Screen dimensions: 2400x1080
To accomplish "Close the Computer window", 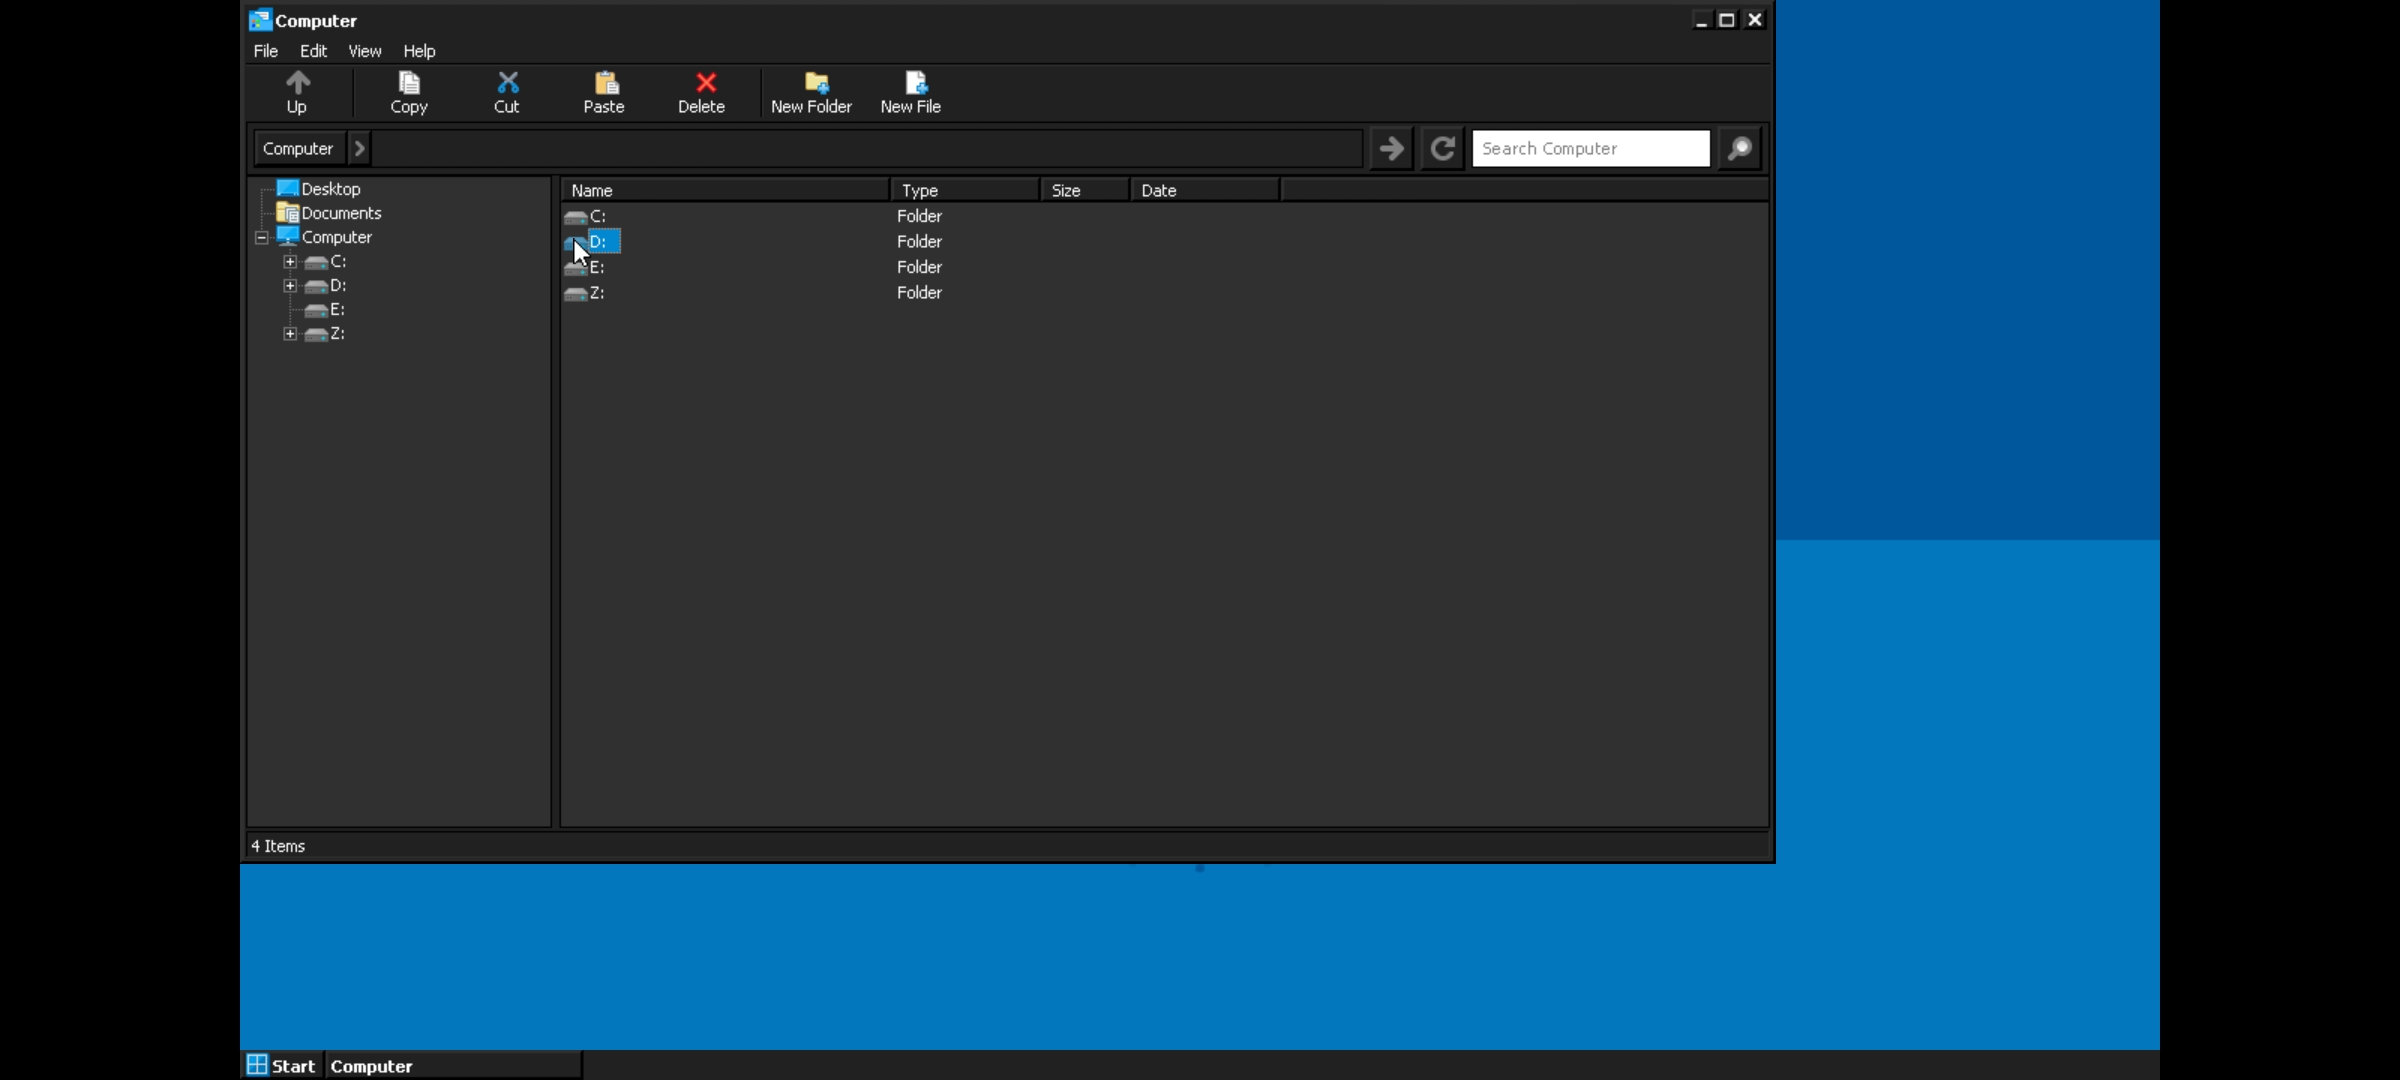I will point(1755,20).
